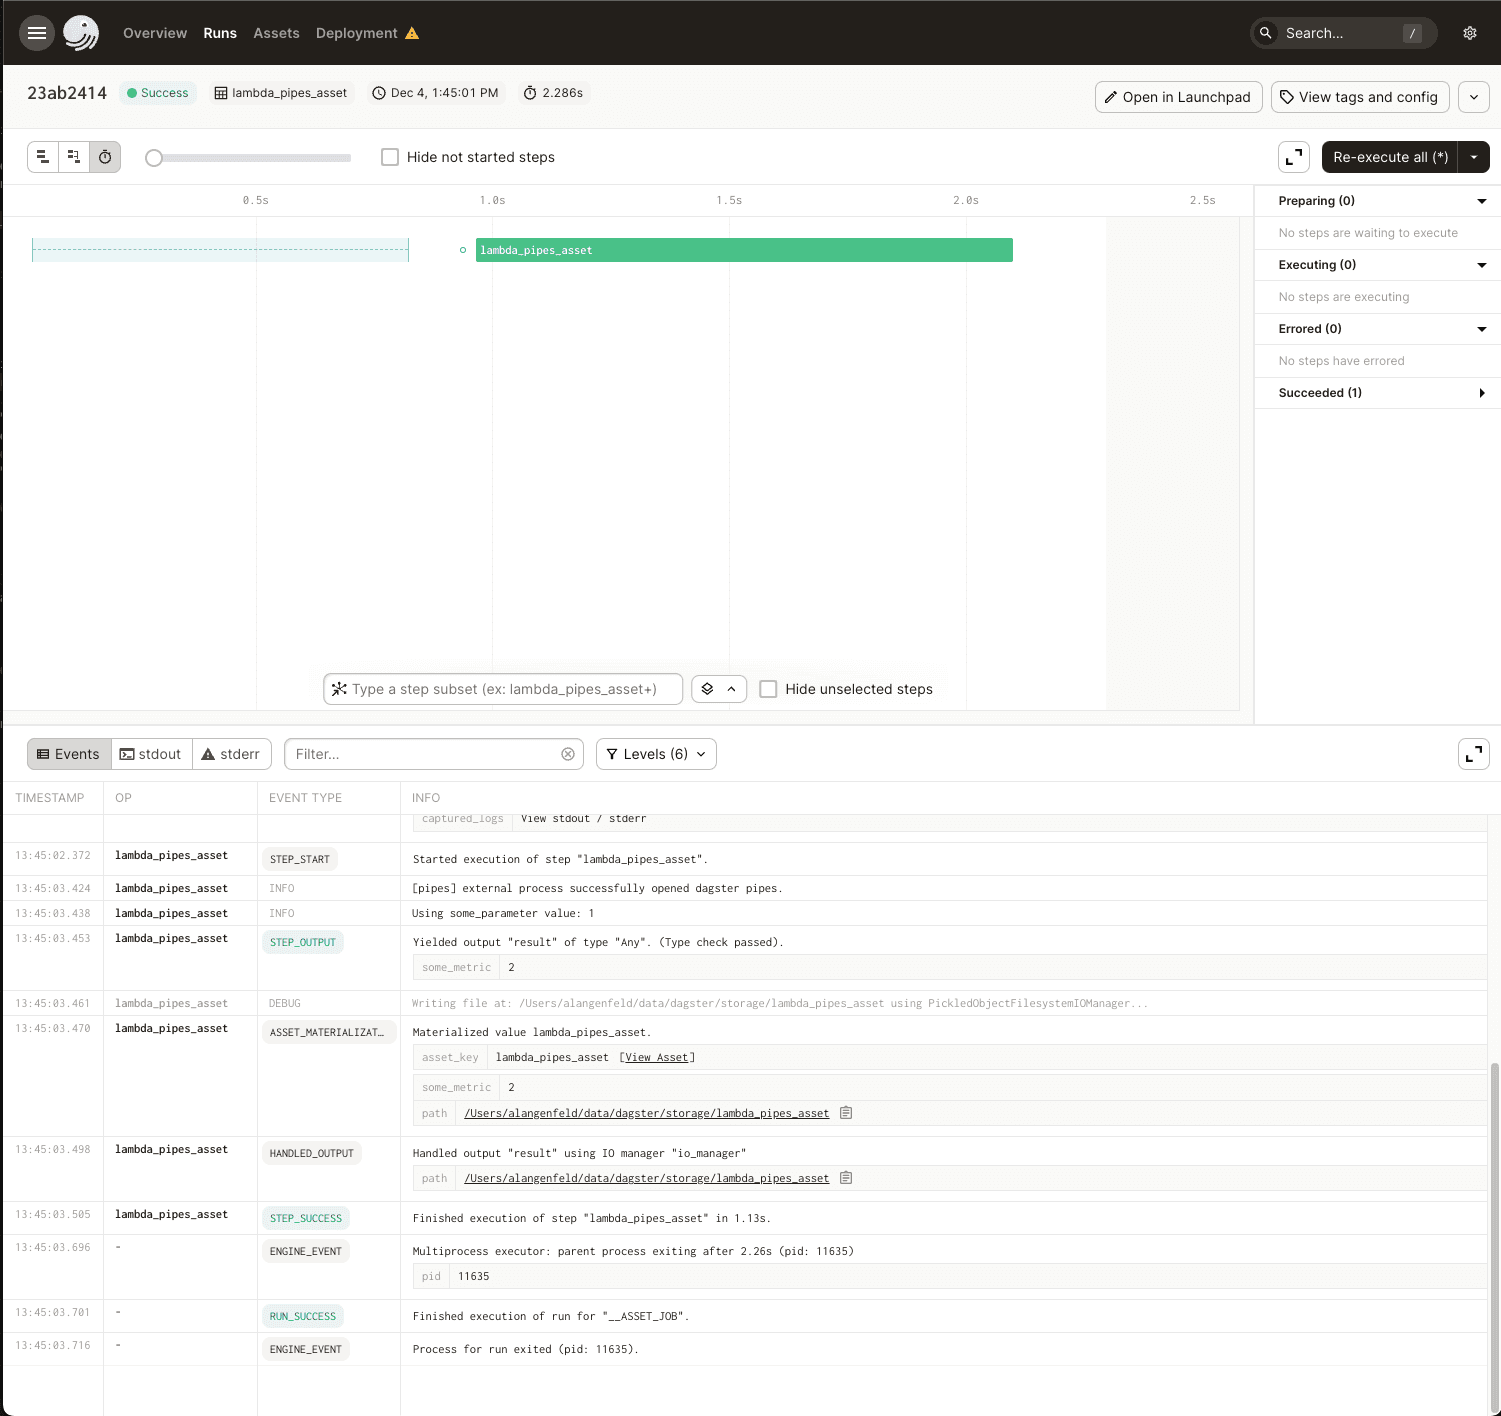Copy the lambda_pipes_asset storage path

(x=845, y=1112)
